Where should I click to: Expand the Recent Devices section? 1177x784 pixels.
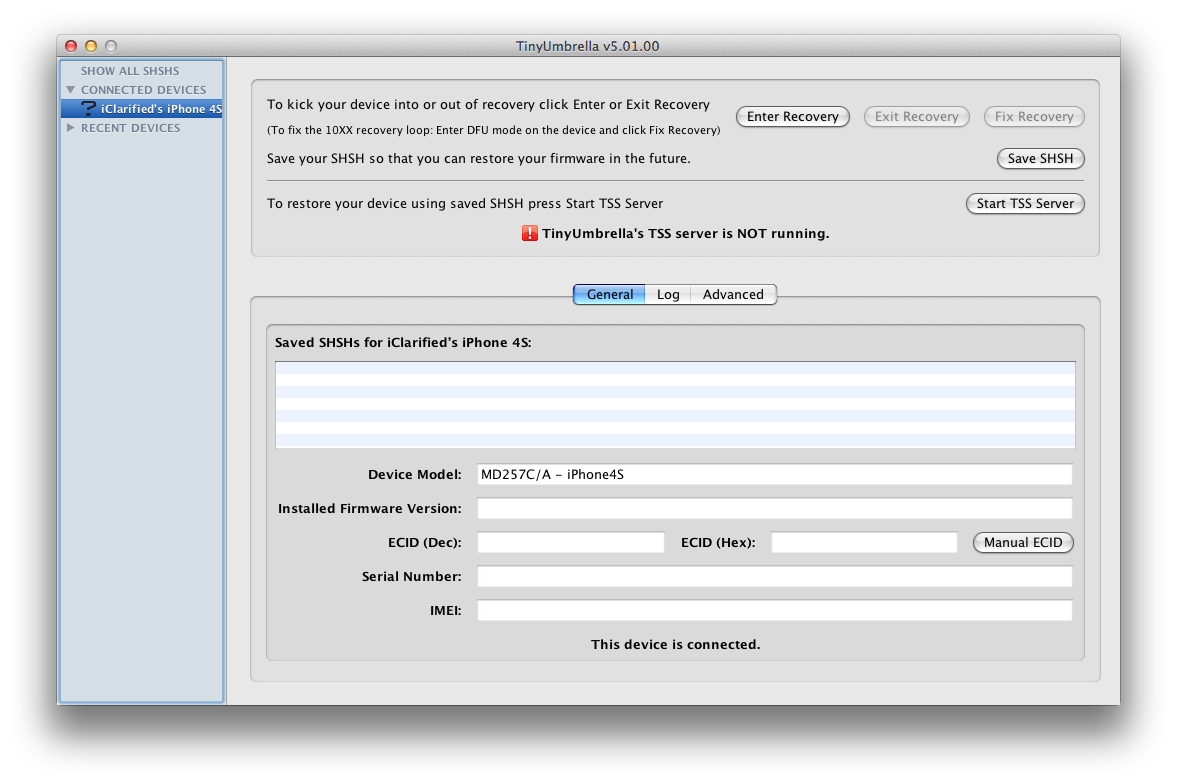pos(71,128)
